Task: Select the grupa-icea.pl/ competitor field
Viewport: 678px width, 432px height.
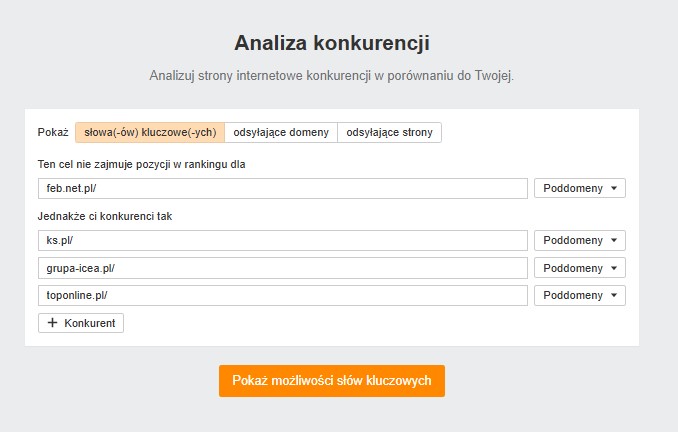Action: click(x=283, y=268)
